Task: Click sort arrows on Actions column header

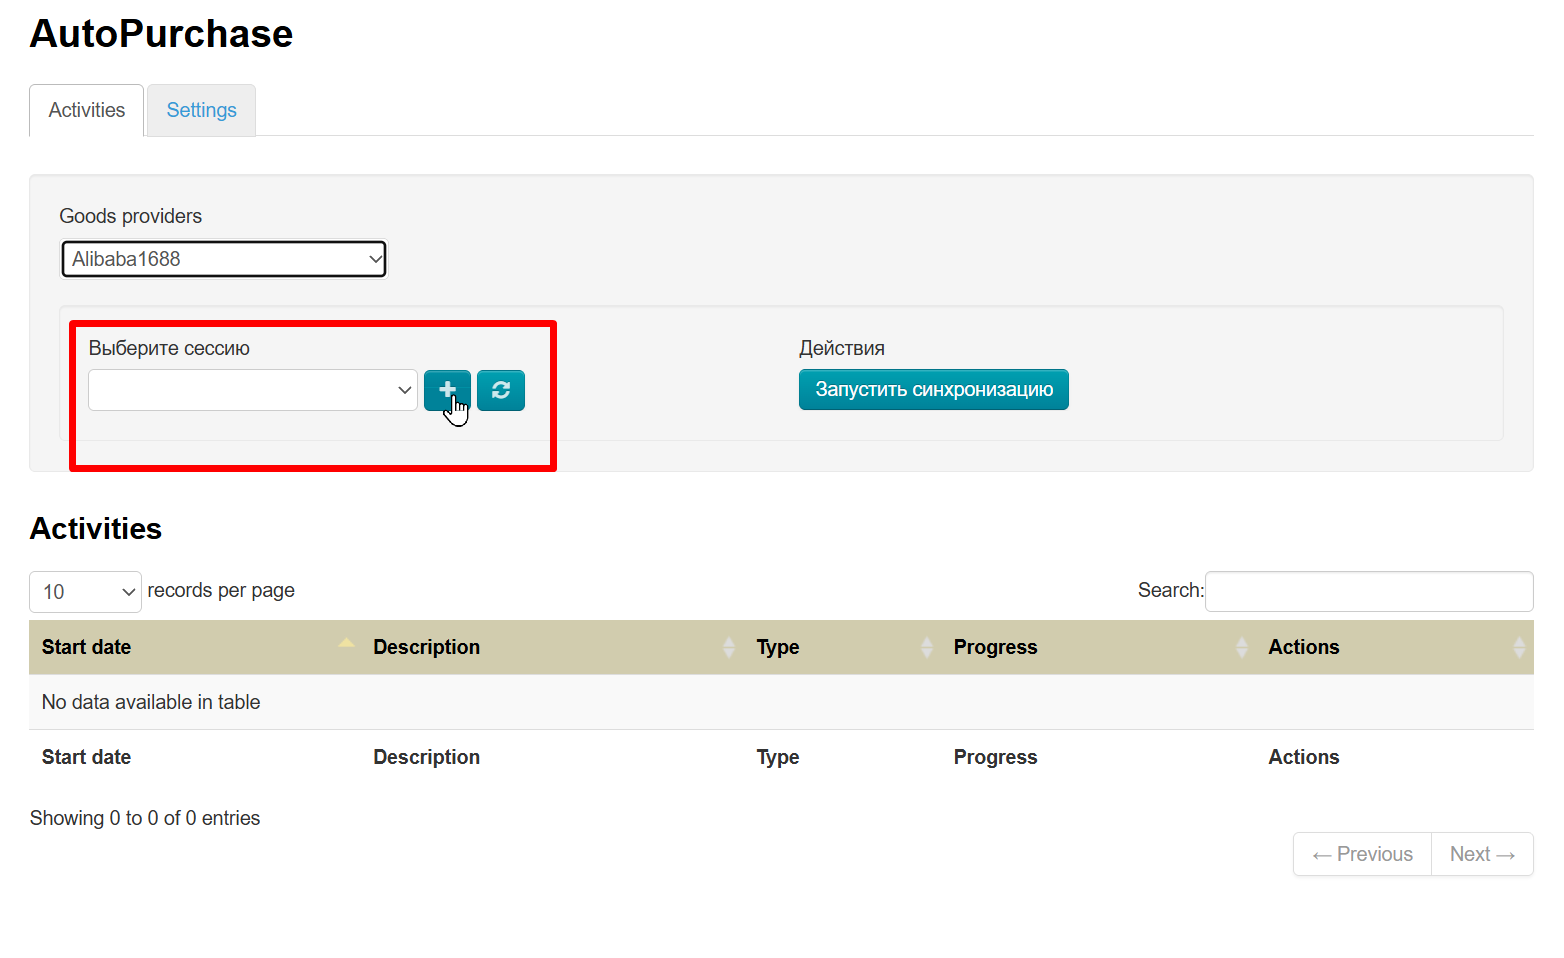Action: (x=1518, y=647)
